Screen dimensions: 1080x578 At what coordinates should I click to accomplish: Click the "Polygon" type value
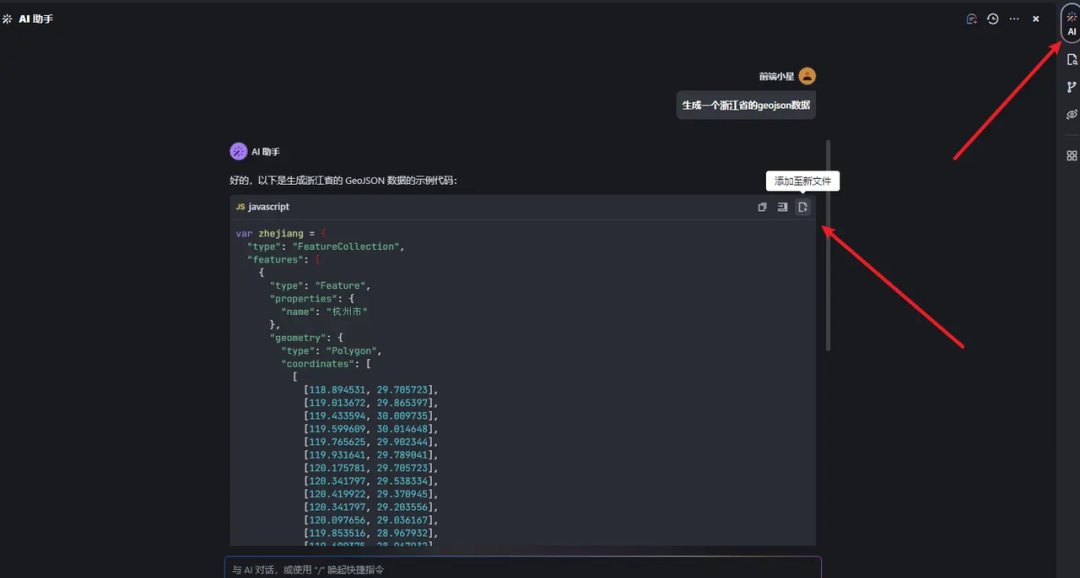tap(351, 351)
